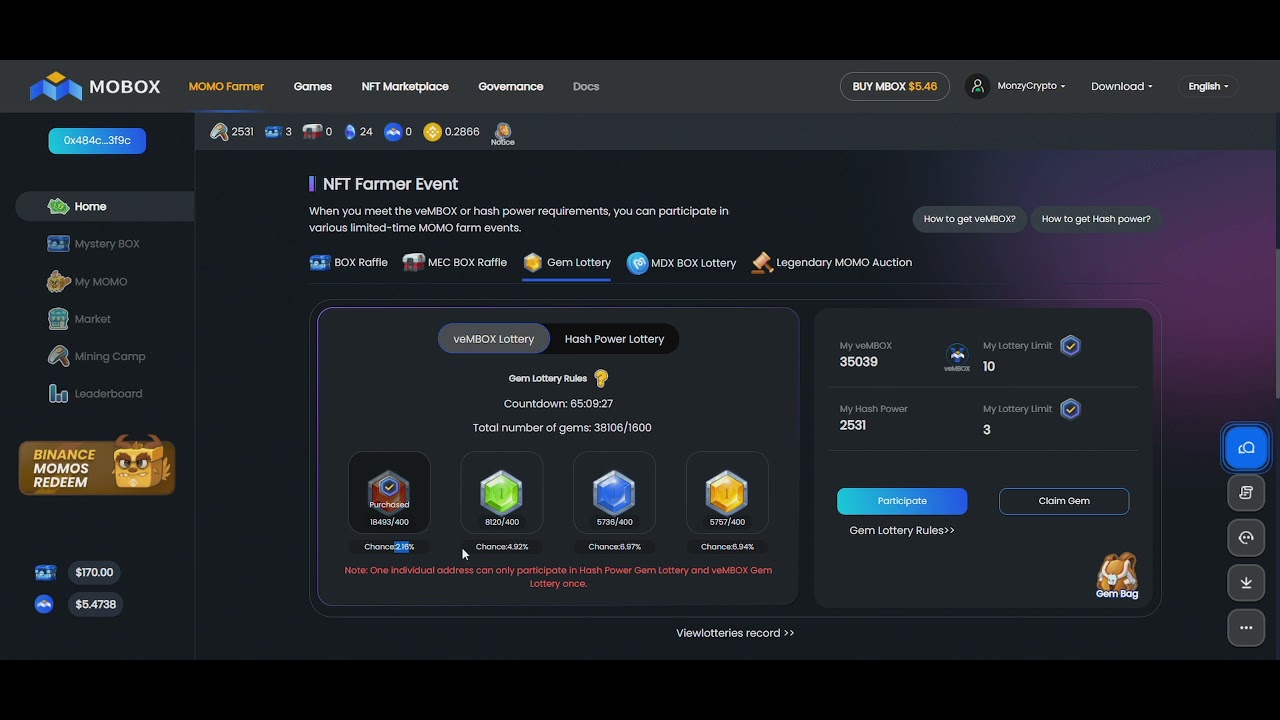
Task: Switch to Legendary MOMO Auction tab
Action: click(x=832, y=263)
